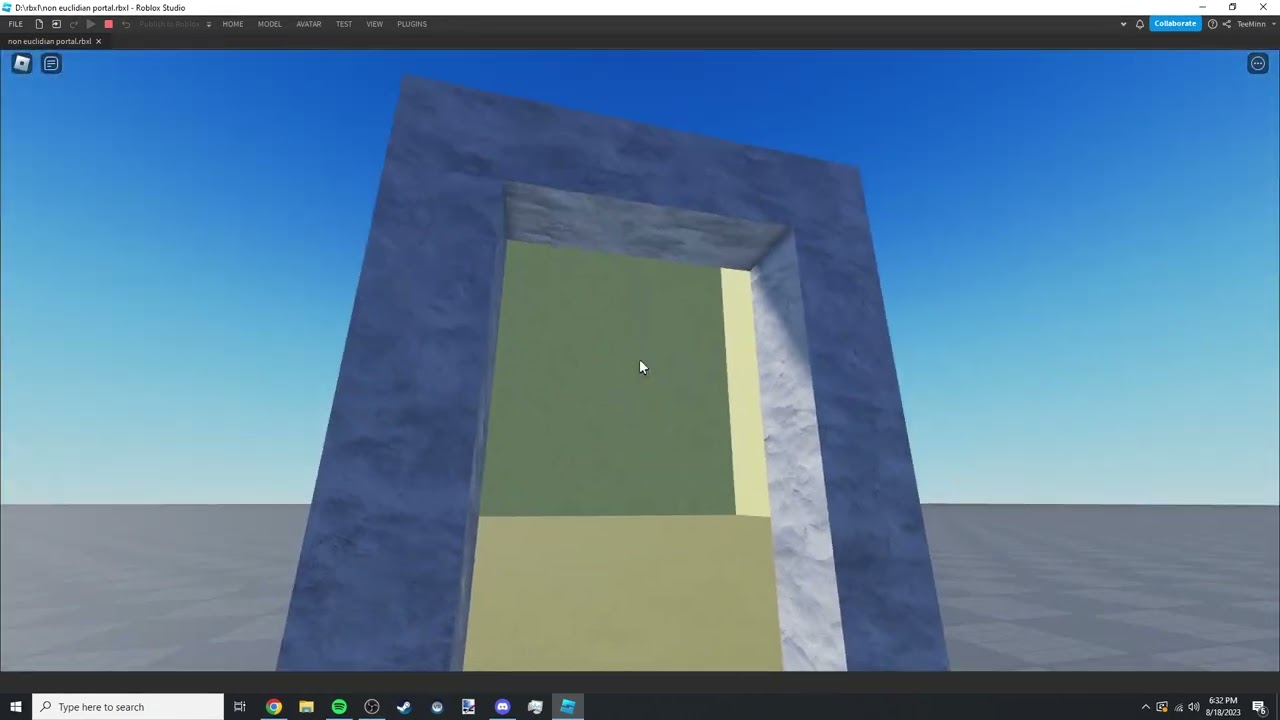
Task: Click the Publish to Roblox button
Action: tap(170, 24)
